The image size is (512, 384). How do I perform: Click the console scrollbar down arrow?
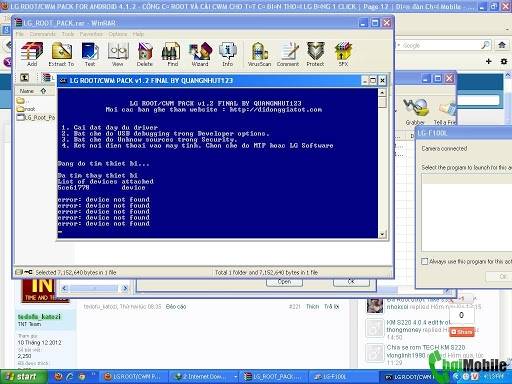tap(382, 234)
